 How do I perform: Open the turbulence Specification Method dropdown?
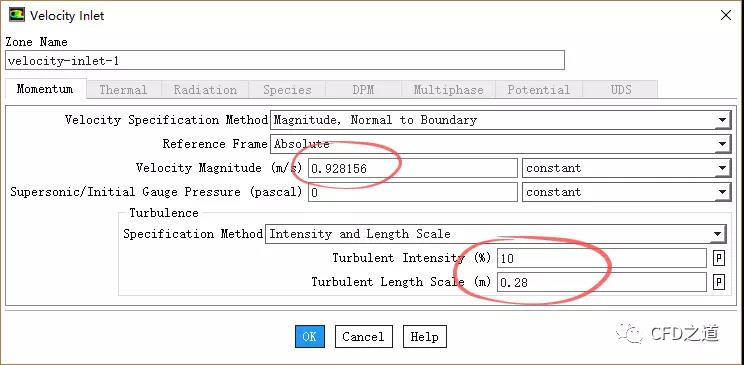tap(495, 234)
